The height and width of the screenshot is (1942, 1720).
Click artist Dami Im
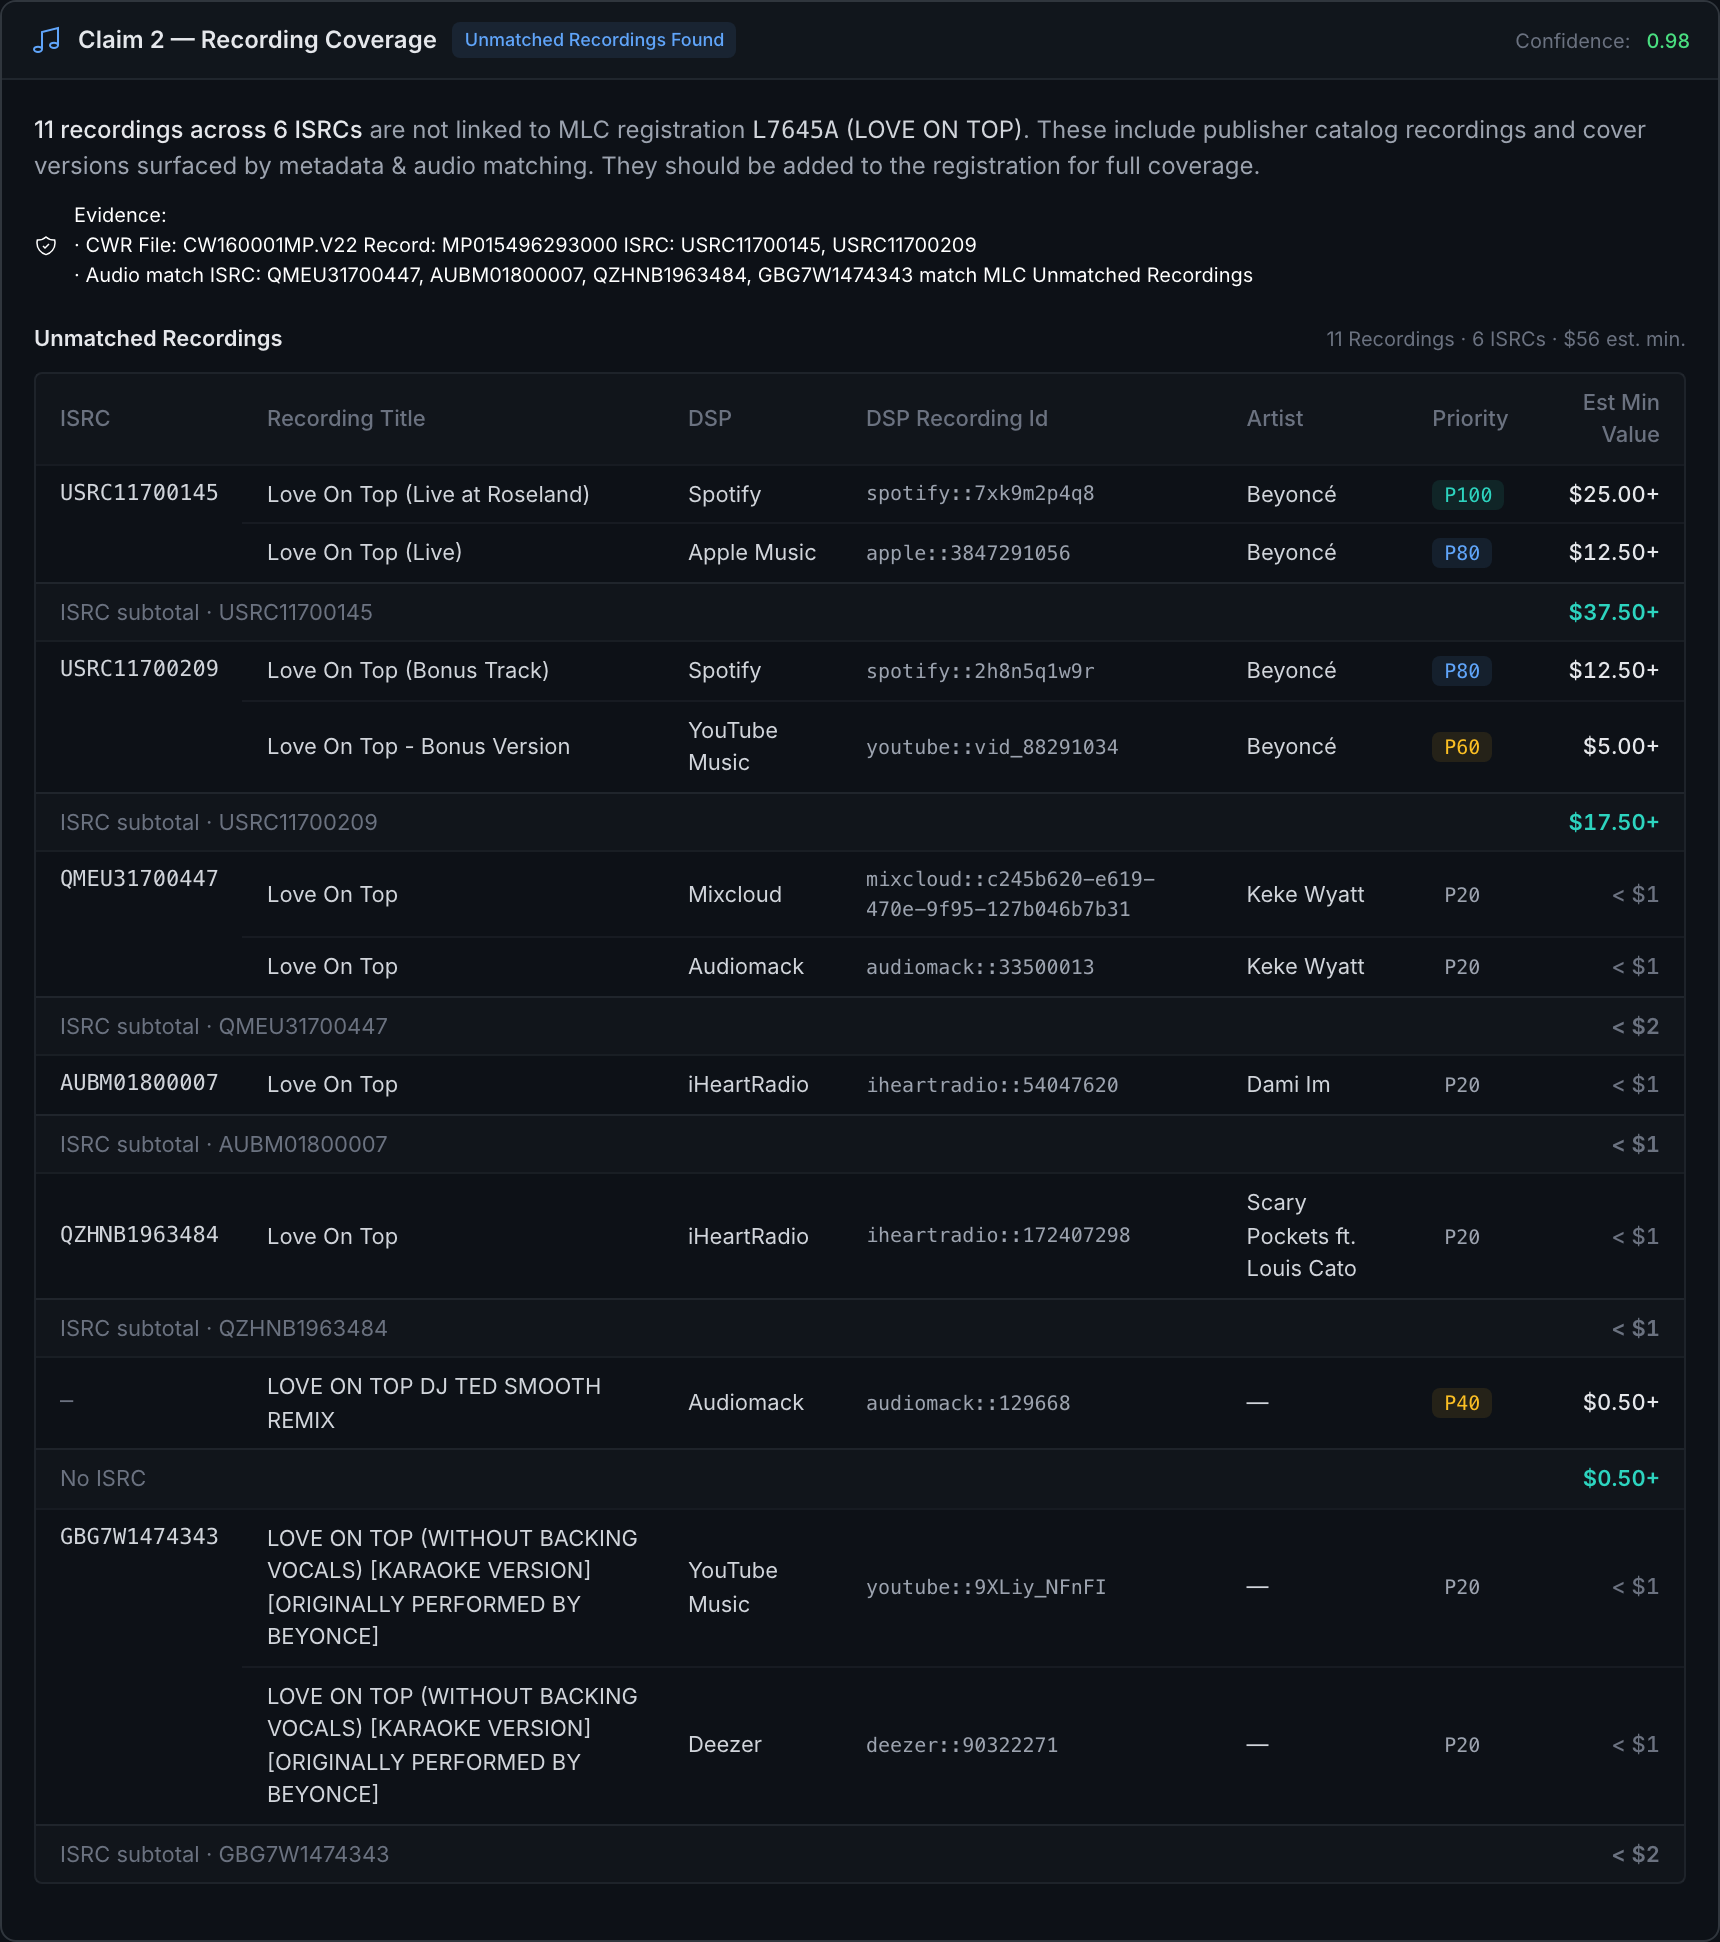click(x=1288, y=1084)
